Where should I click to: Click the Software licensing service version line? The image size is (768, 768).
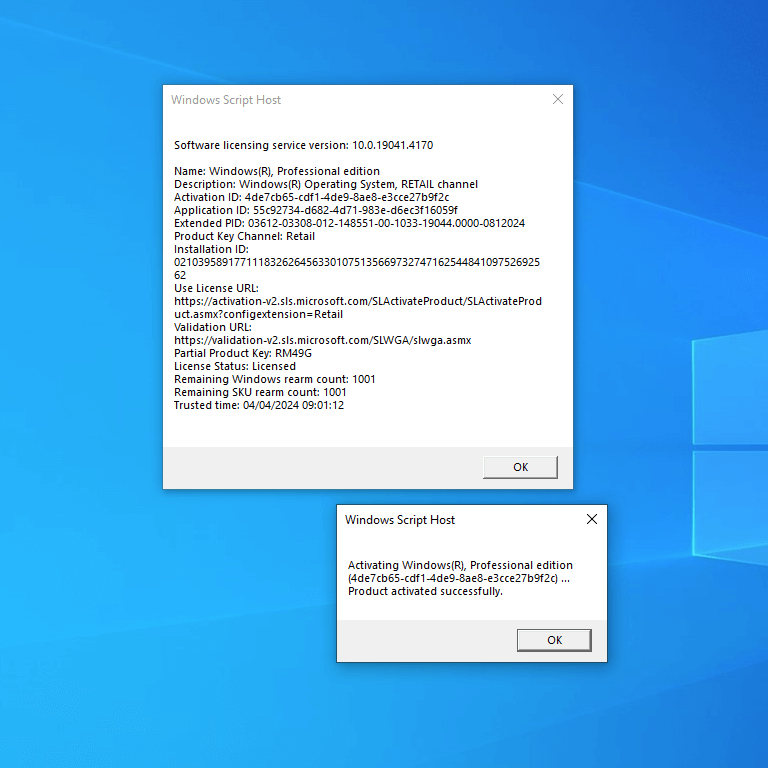point(303,145)
